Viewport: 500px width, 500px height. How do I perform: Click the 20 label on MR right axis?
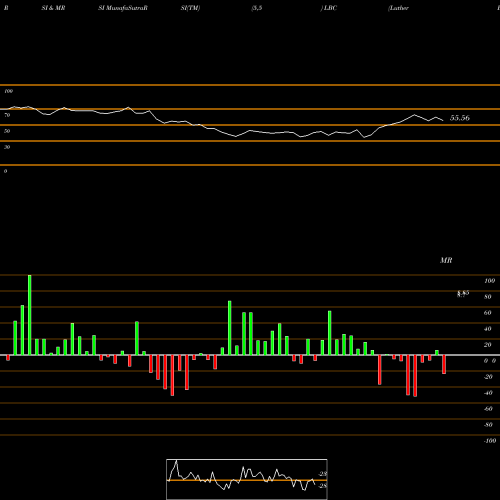488,345
